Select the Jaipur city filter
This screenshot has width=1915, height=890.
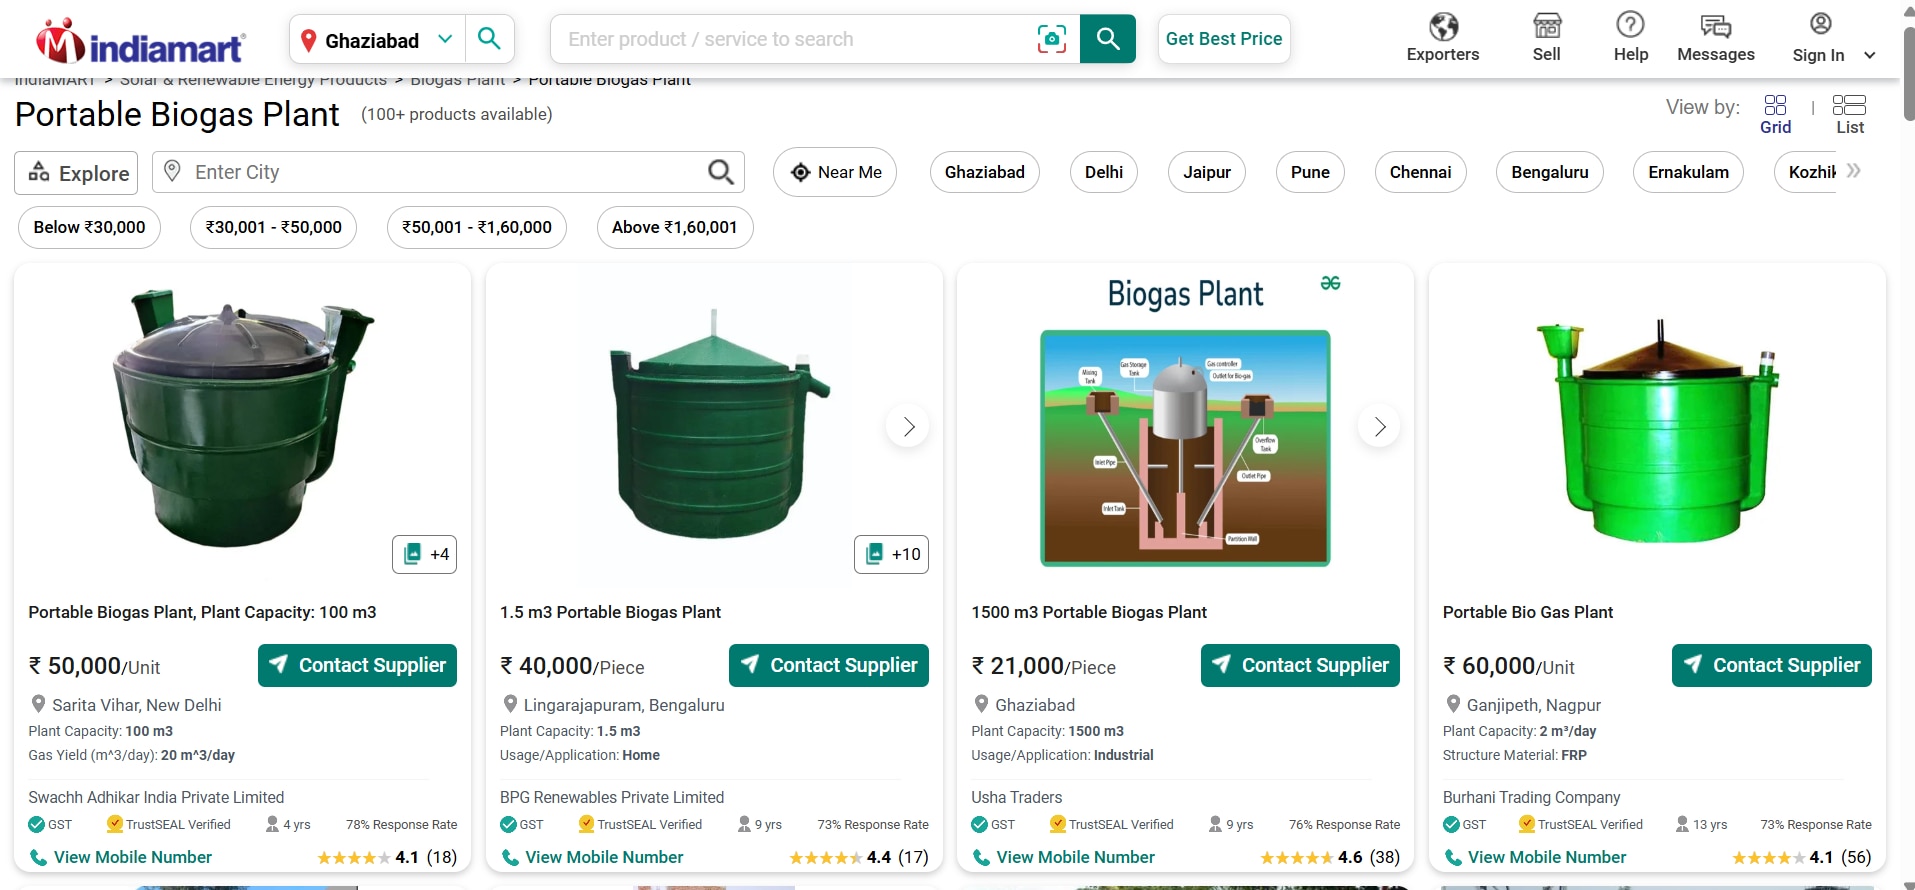pyautogui.click(x=1206, y=172)
